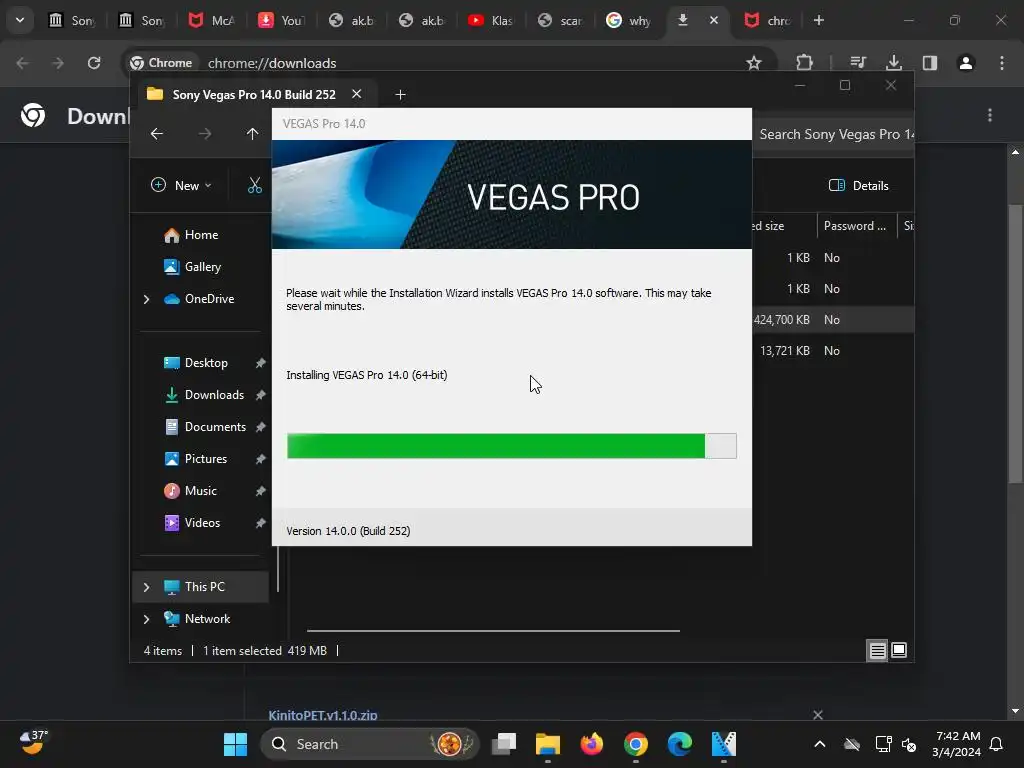Unpin Desktop via its pin icon
Image resolution: width=1024 pixels, height=768 pixels.
coord(261,363)
